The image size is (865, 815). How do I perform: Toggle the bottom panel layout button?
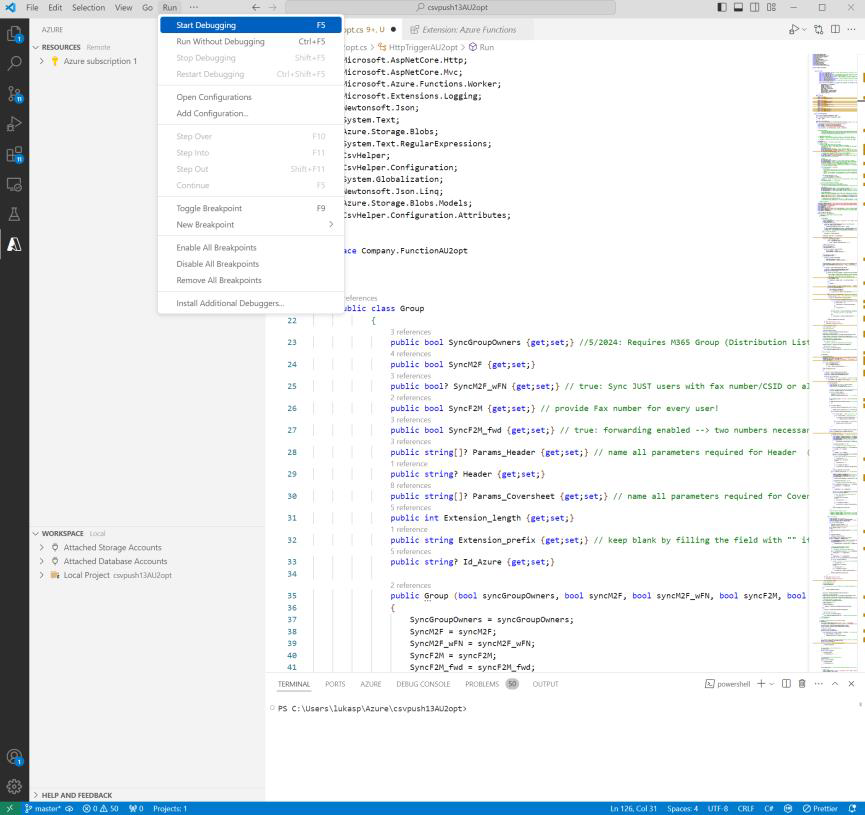(739, 8)
